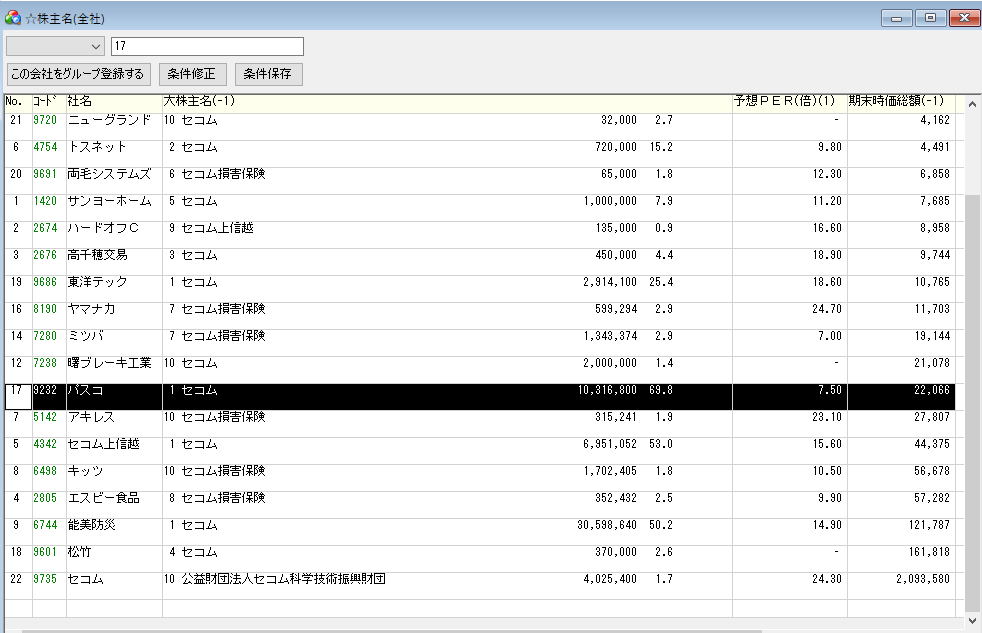Click stock code 9720 for ニューグランド
Image resolution: width=982 pixels, height=633 pixels.
coord(45,120)
